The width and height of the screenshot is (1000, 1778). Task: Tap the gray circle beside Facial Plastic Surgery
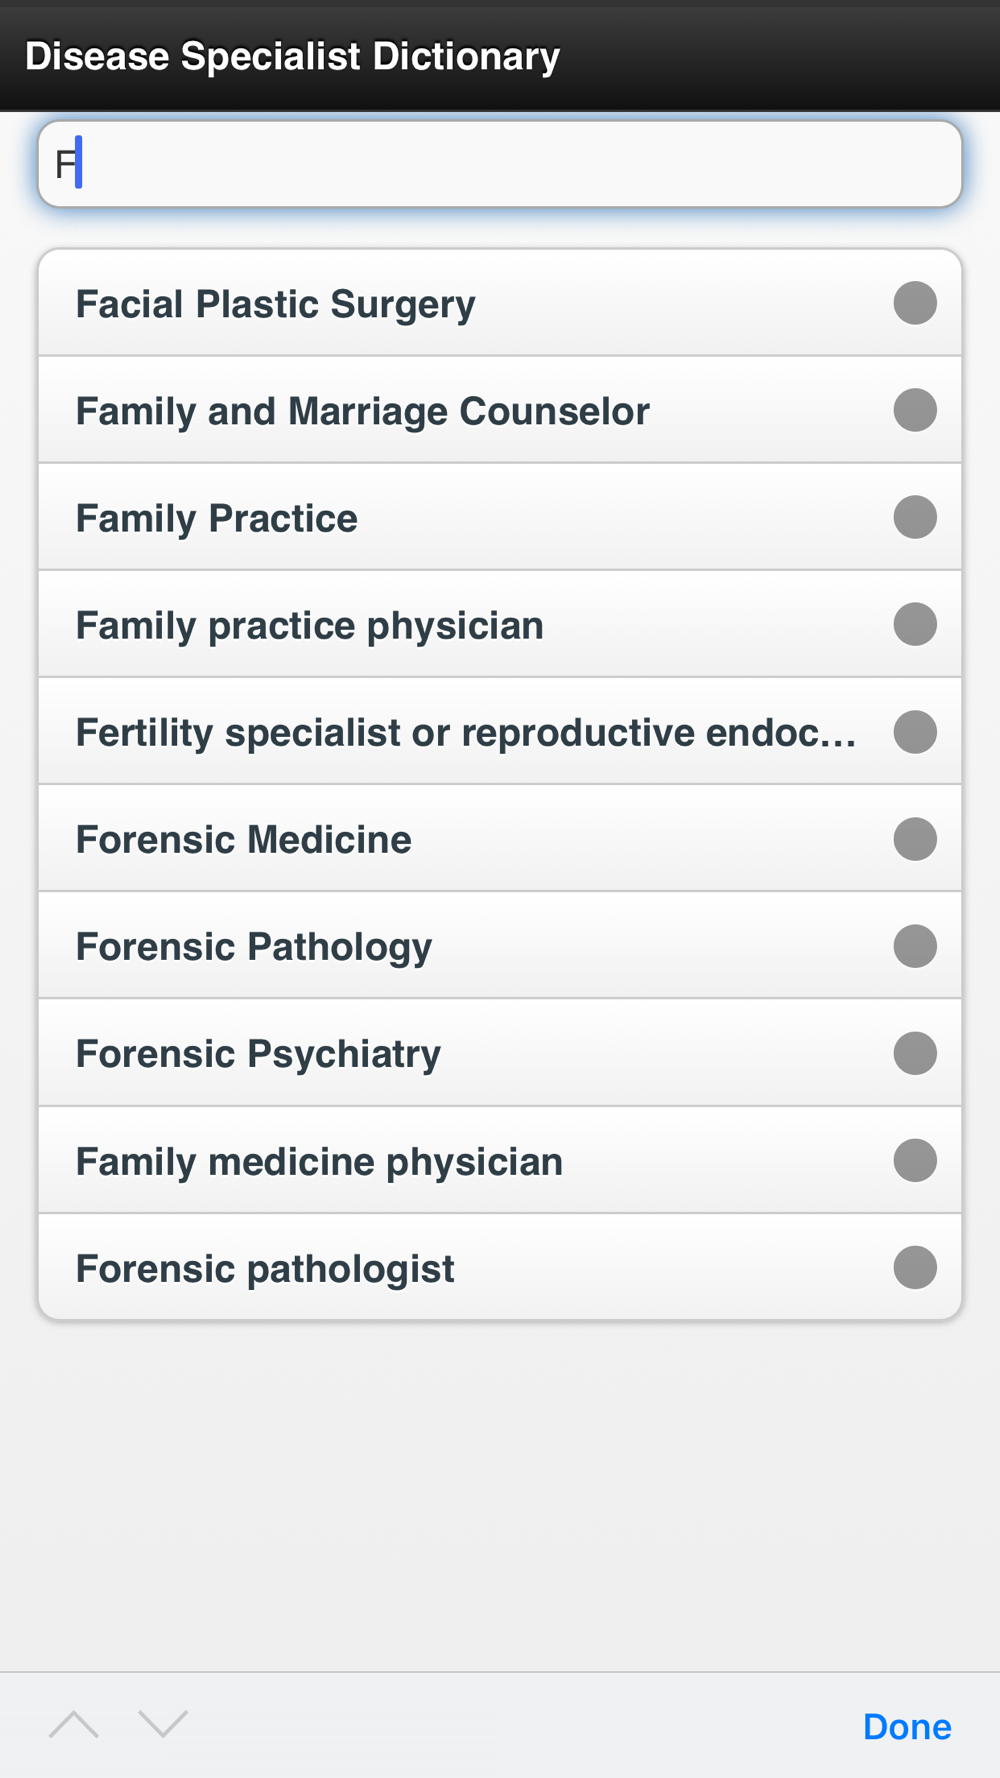[915, 303]
